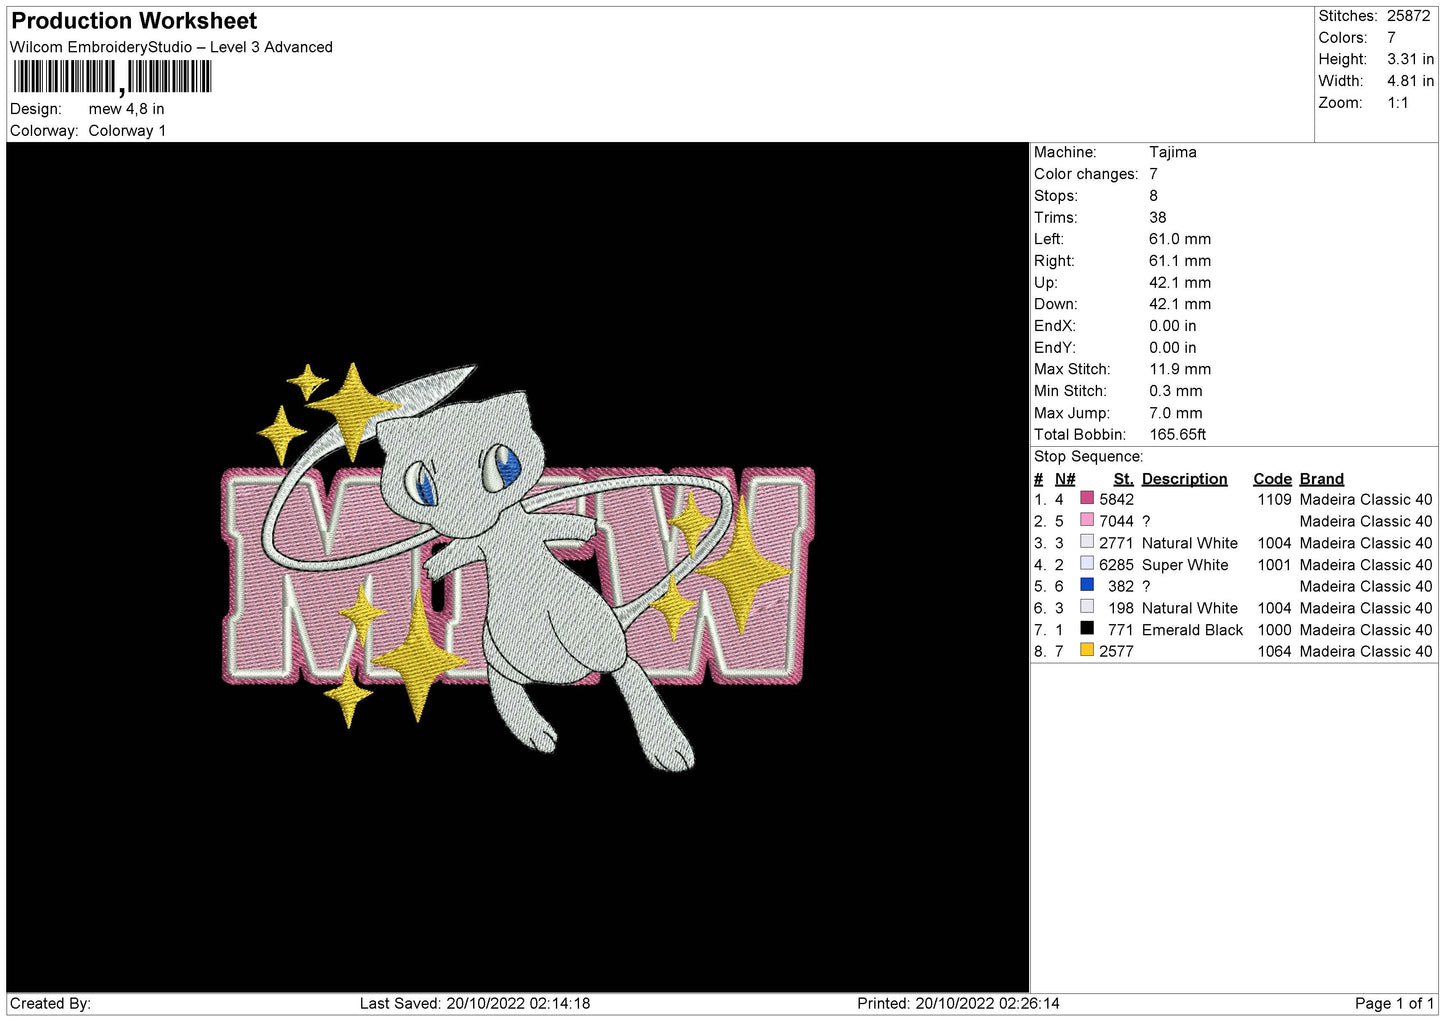Click the blue 382 thread swatch
The height and width of the screenshot is (1021, 1445).
(x=1087, y=585)
